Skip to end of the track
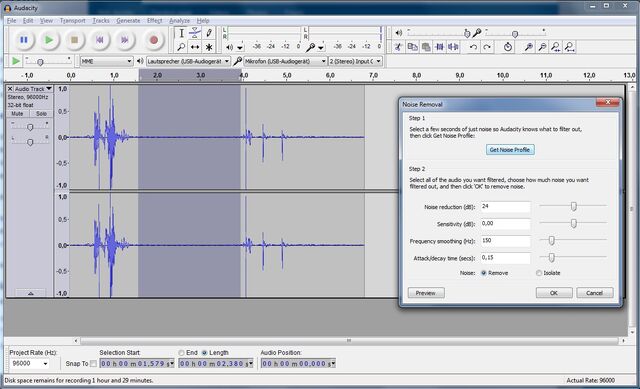Viewport: 640px width, 389px height. (x=125, y=40)
